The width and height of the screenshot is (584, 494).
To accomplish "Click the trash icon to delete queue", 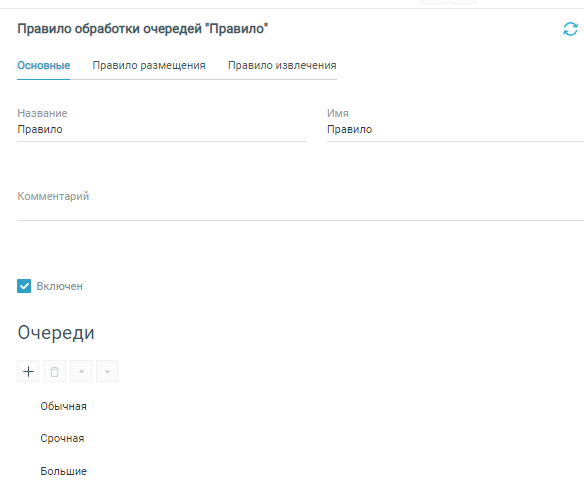I will (55, 371).
